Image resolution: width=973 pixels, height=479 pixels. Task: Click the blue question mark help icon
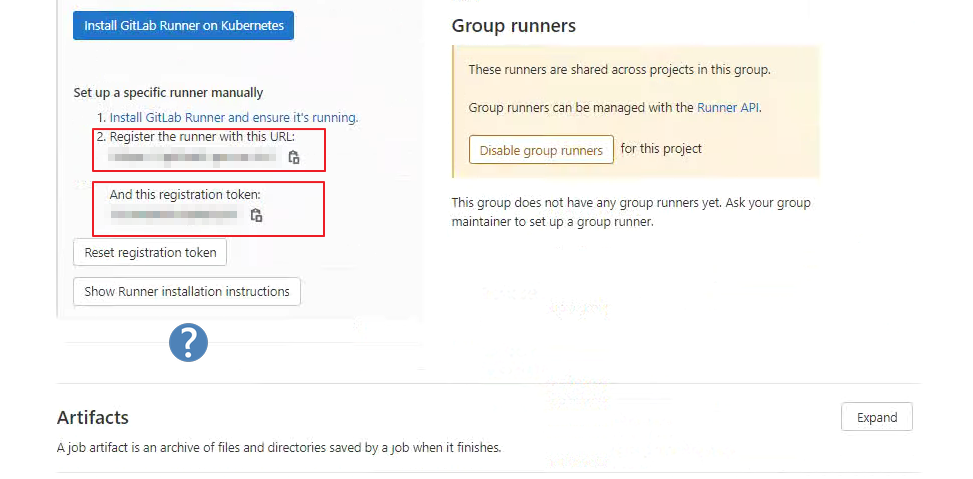pos(188,342)
